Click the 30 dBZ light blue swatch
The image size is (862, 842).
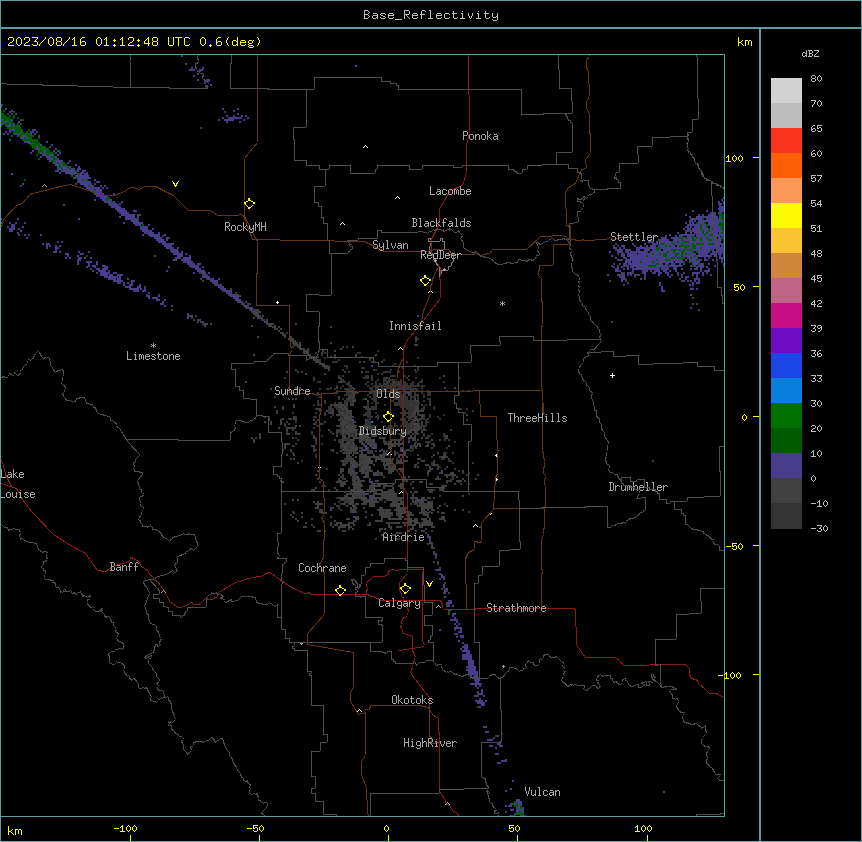pos(786,391)
